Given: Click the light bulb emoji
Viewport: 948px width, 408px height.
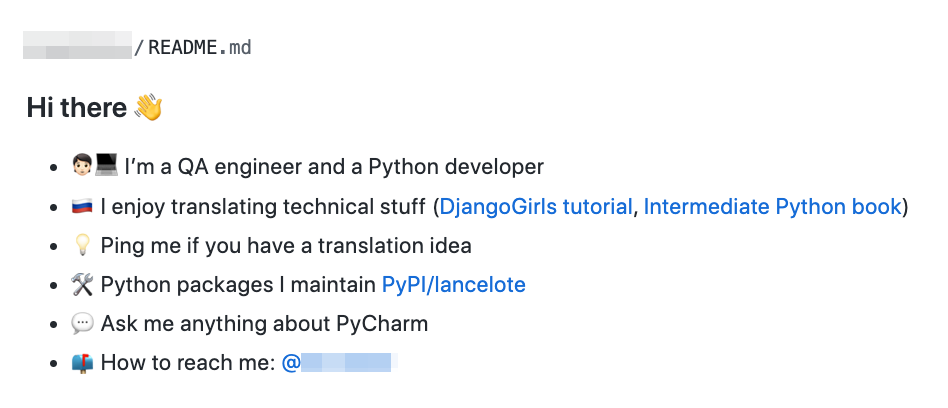Looking at the screenshot, I should [x=82, y=246].
